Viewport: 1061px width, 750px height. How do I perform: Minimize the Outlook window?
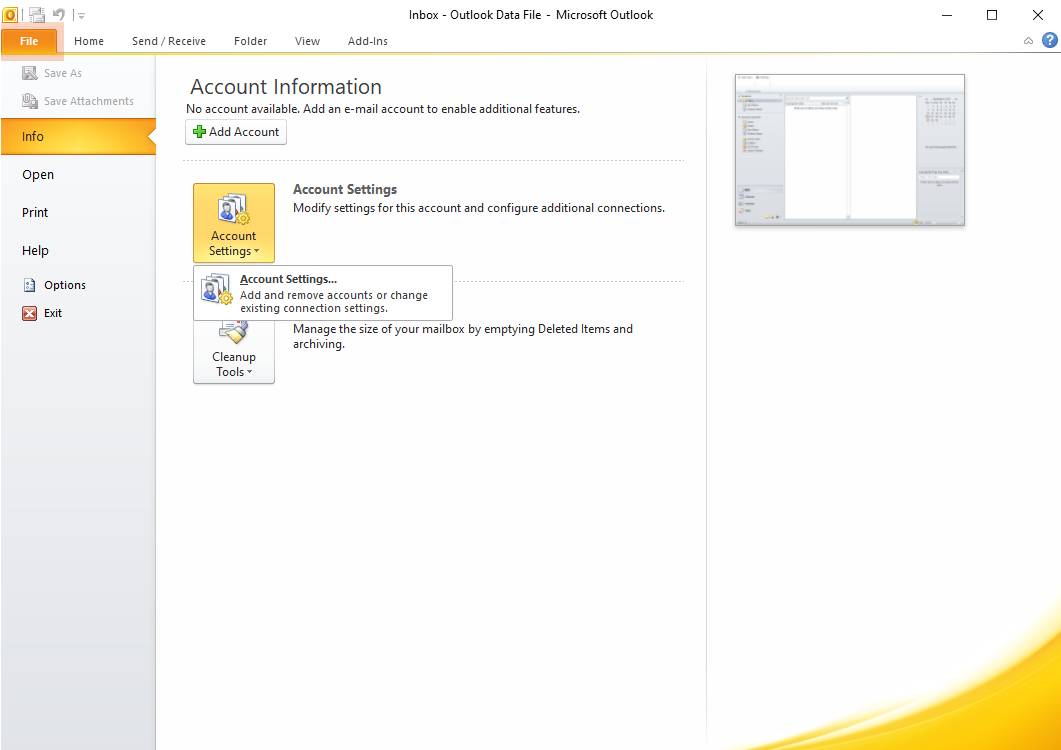(947, 15)
